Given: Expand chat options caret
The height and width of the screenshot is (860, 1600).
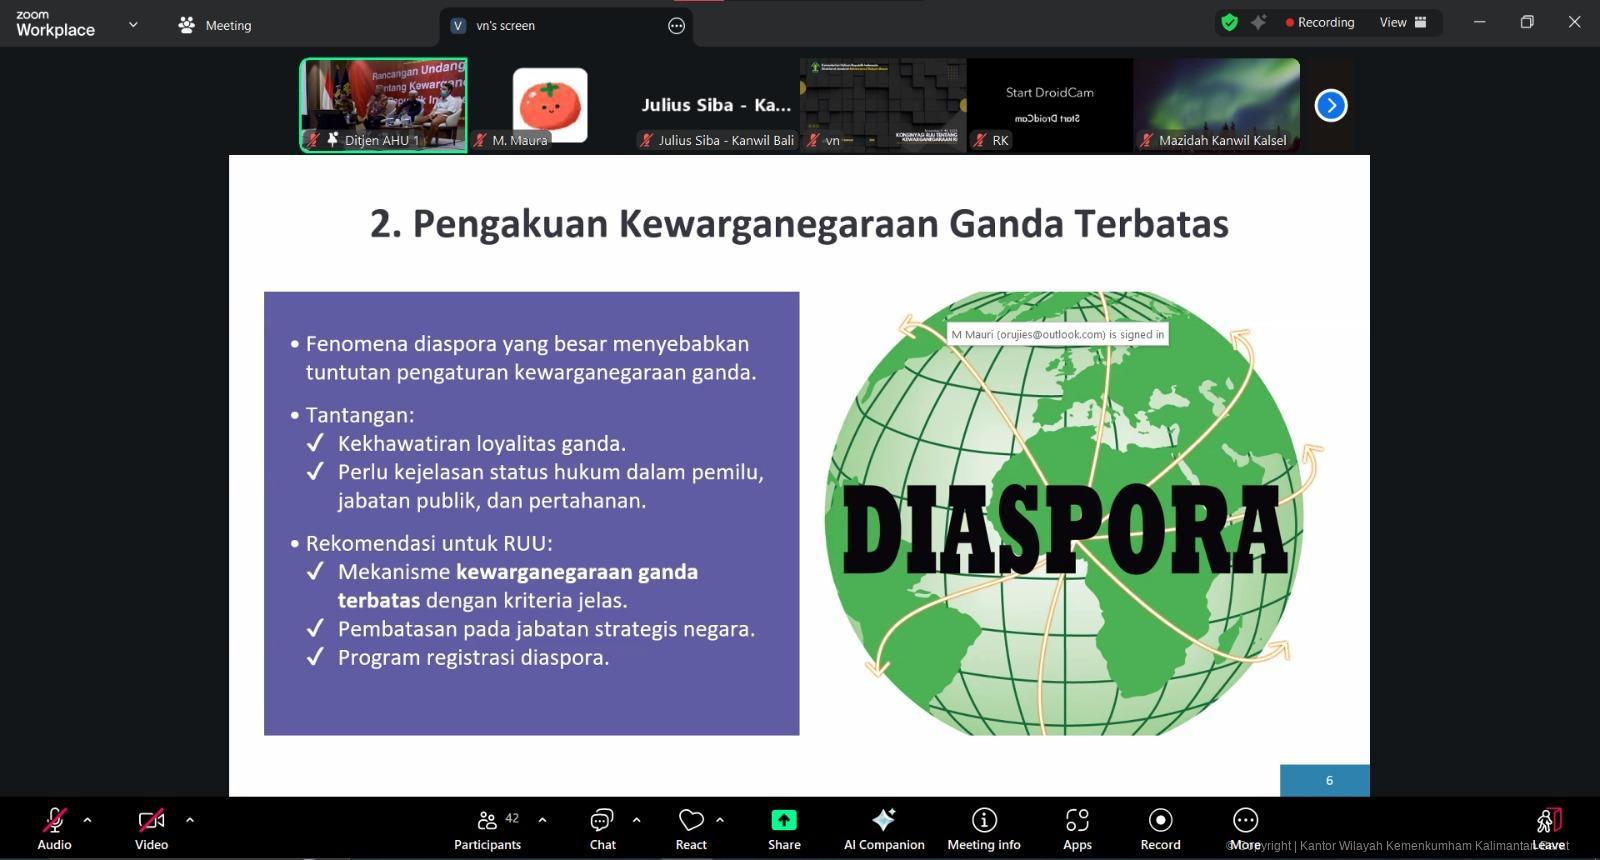Looking at the screenshot, I should click(636, 820).
